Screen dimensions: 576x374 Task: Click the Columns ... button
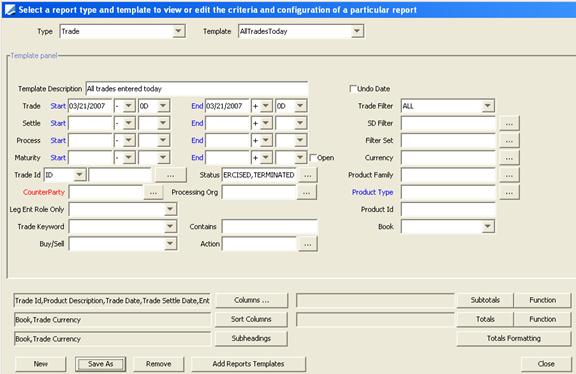[251, 300]
